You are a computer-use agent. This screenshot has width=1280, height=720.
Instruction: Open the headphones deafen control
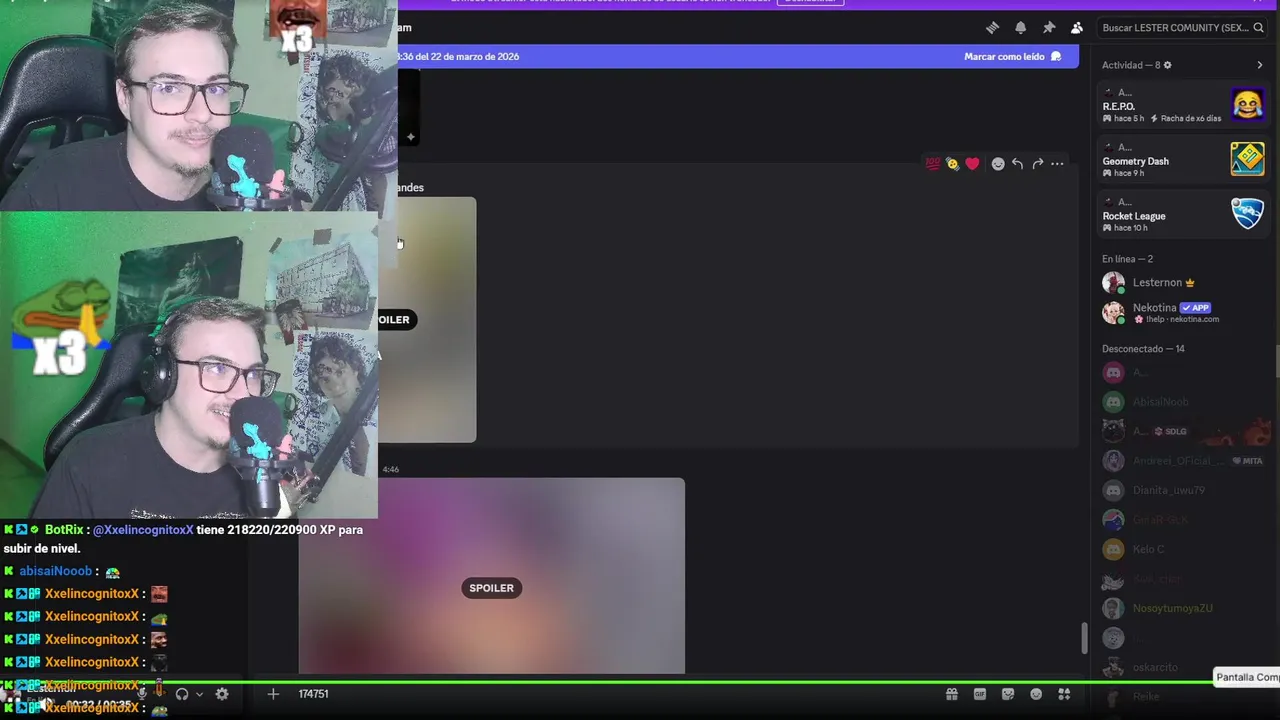tap(182, 694)
